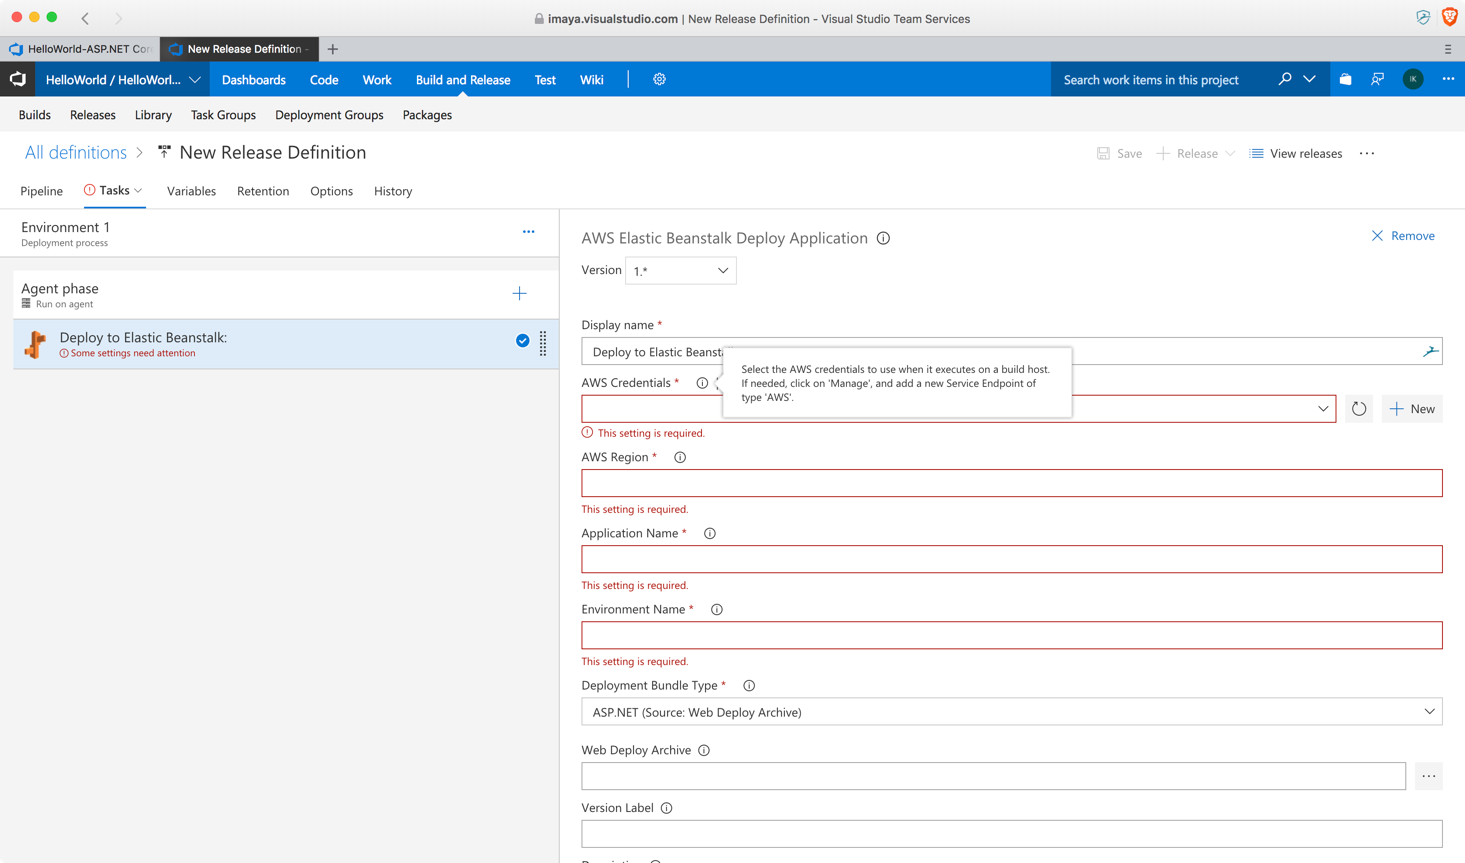
Task: Click info icon beside Version Label
Action: click(x=667, y=808)
